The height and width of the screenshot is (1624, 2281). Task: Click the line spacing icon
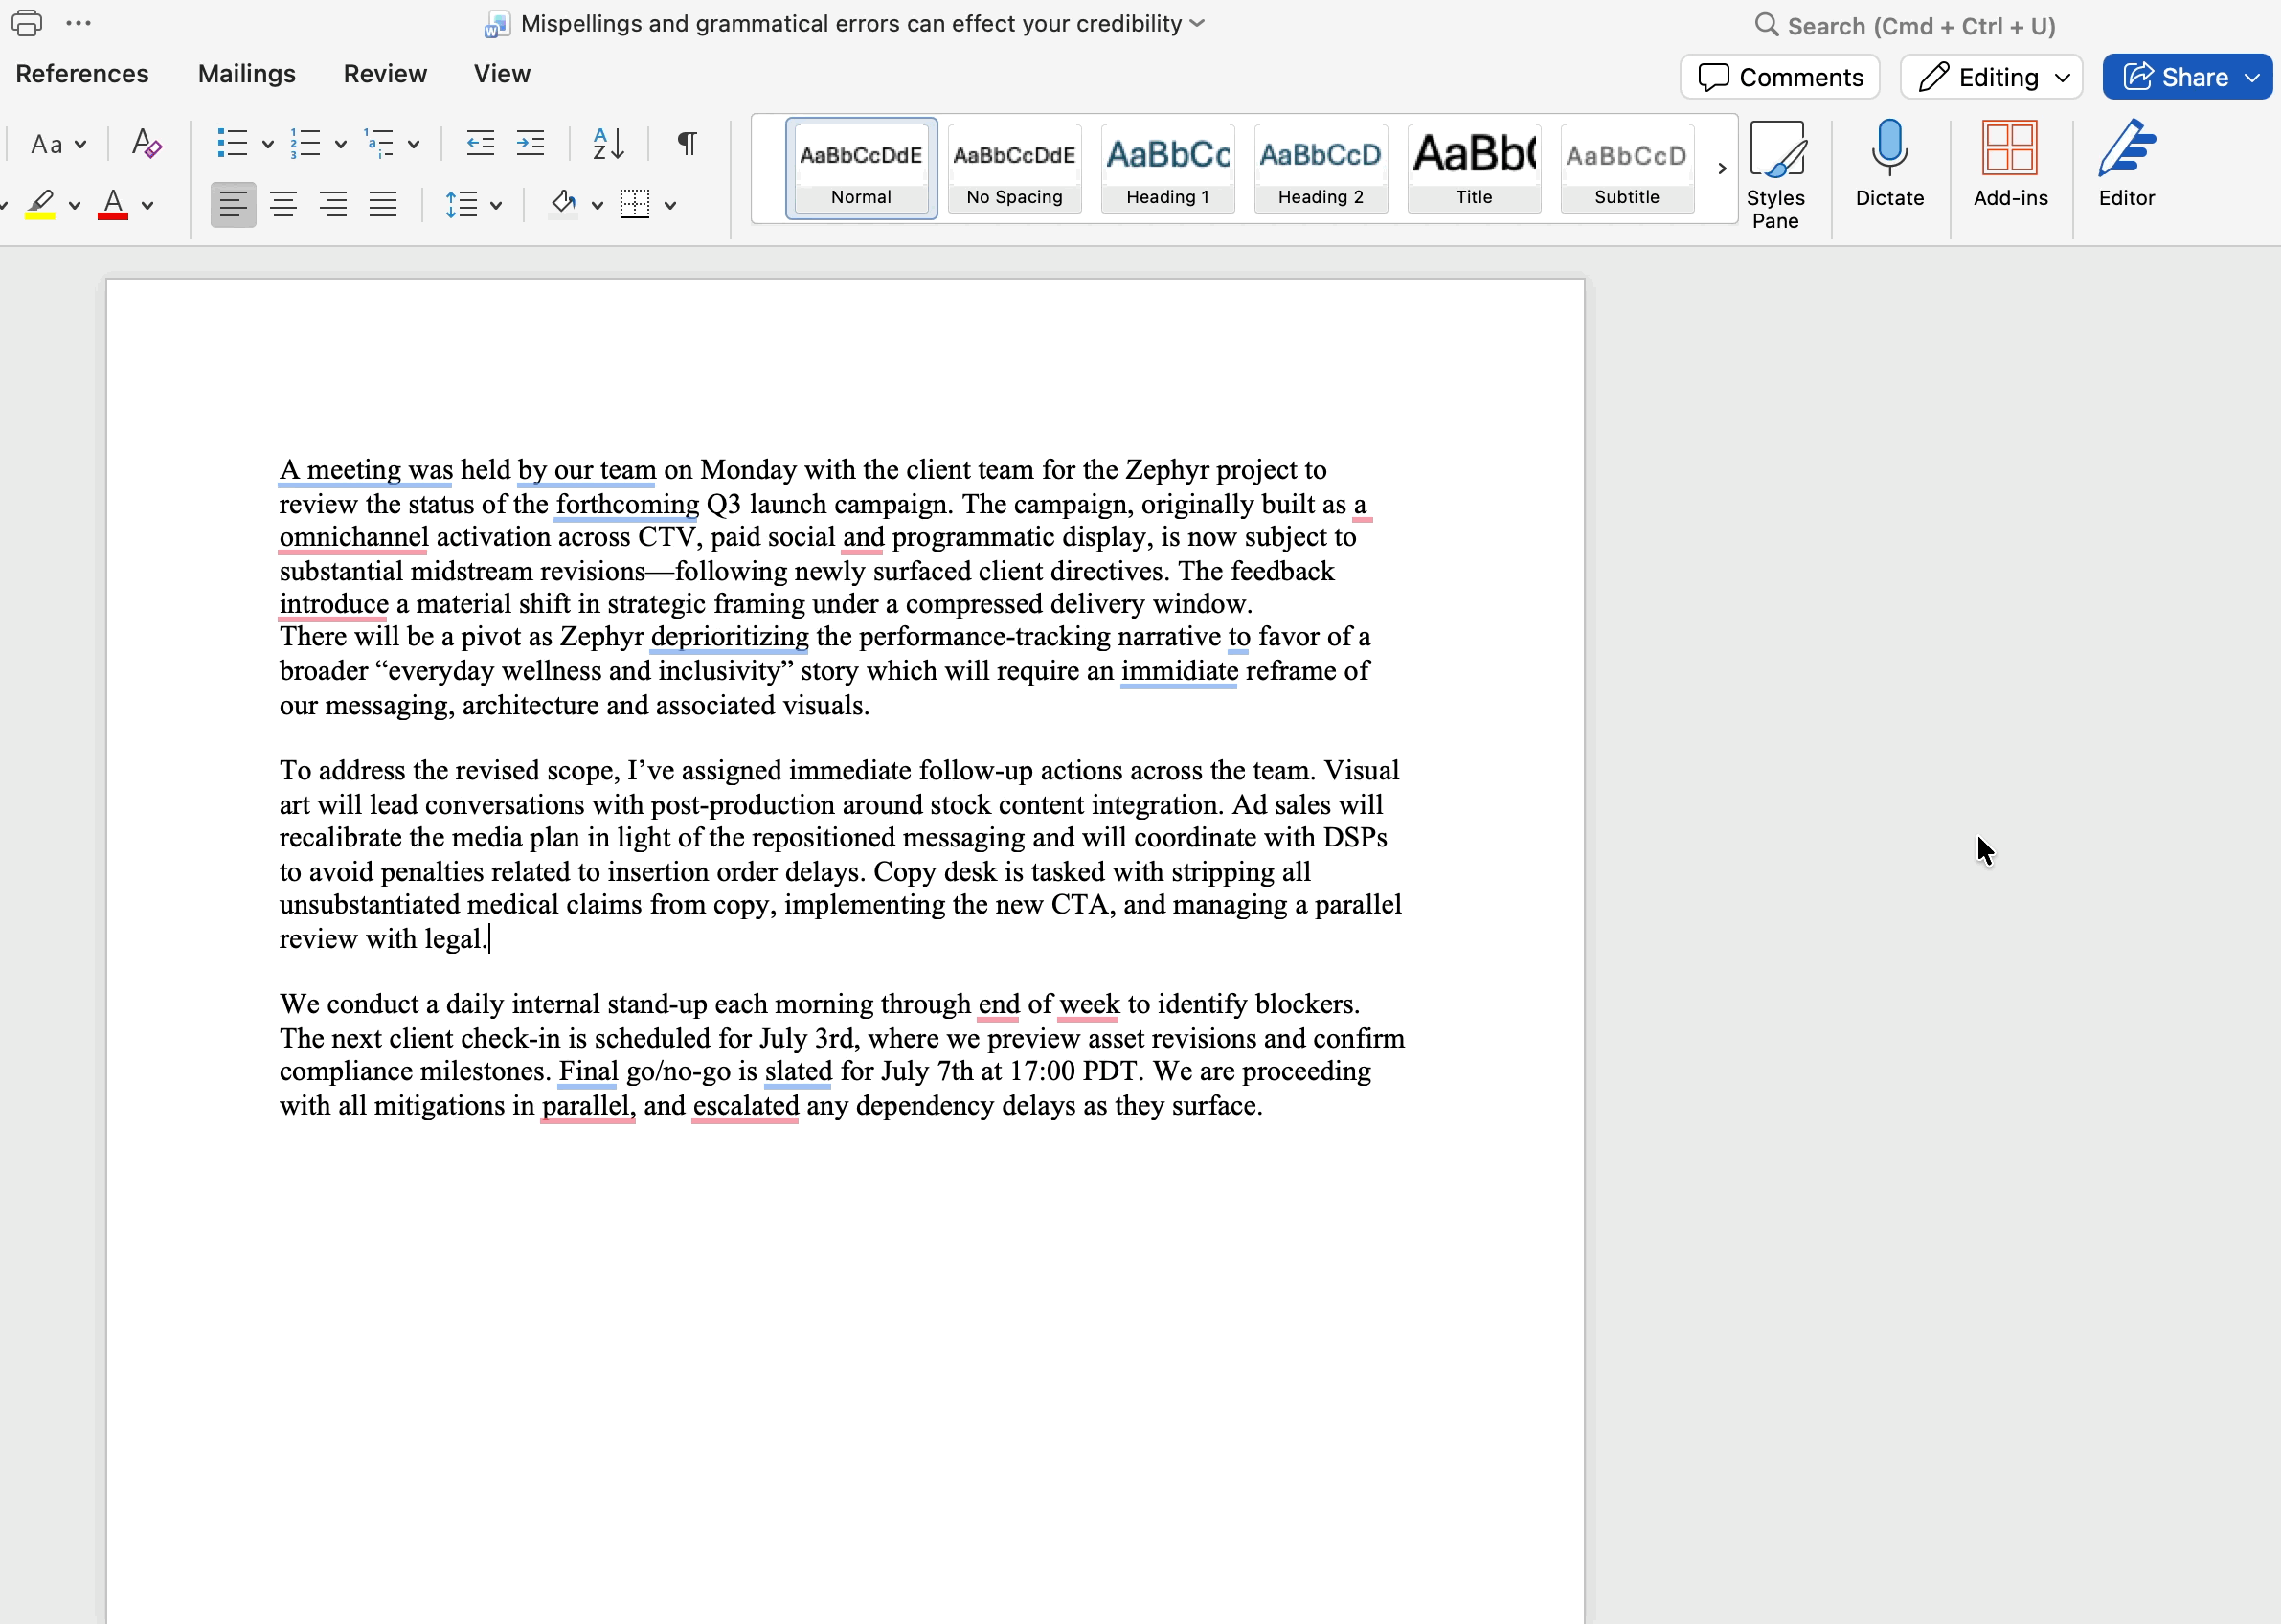[461, 205]
